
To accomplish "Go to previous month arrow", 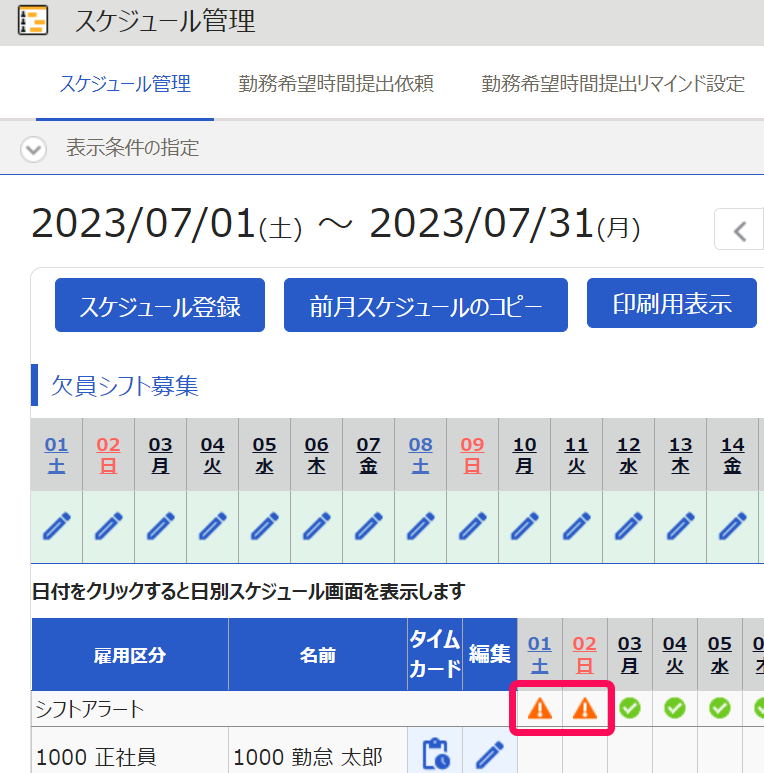I will pos(739,231).
